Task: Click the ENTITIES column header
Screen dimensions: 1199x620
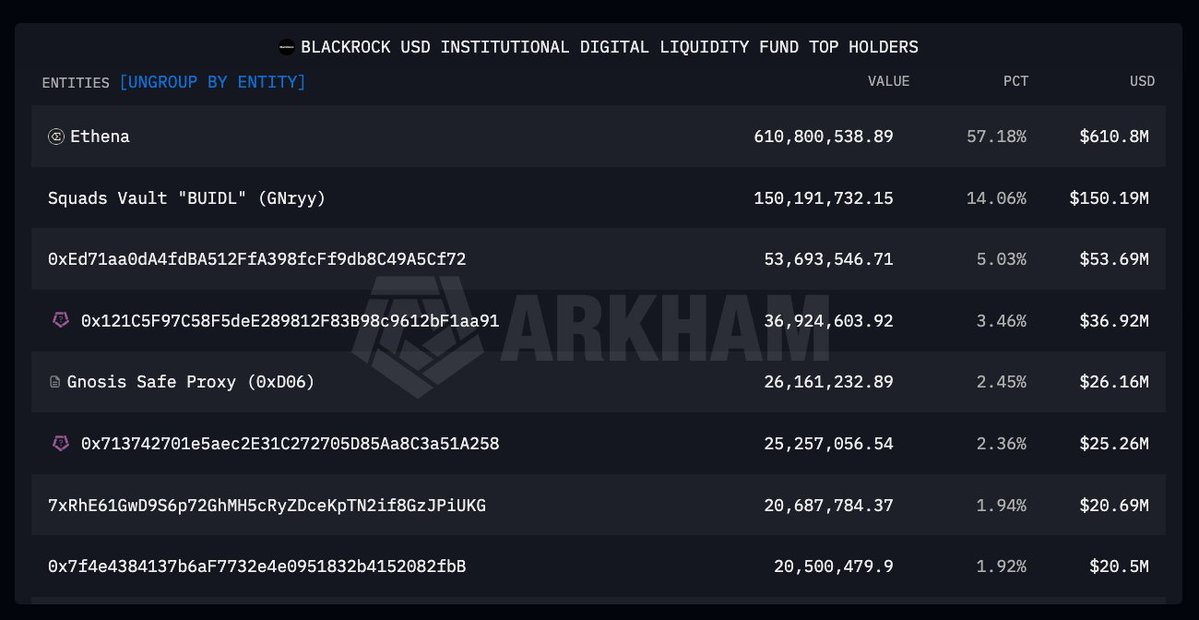Action: 75,83
